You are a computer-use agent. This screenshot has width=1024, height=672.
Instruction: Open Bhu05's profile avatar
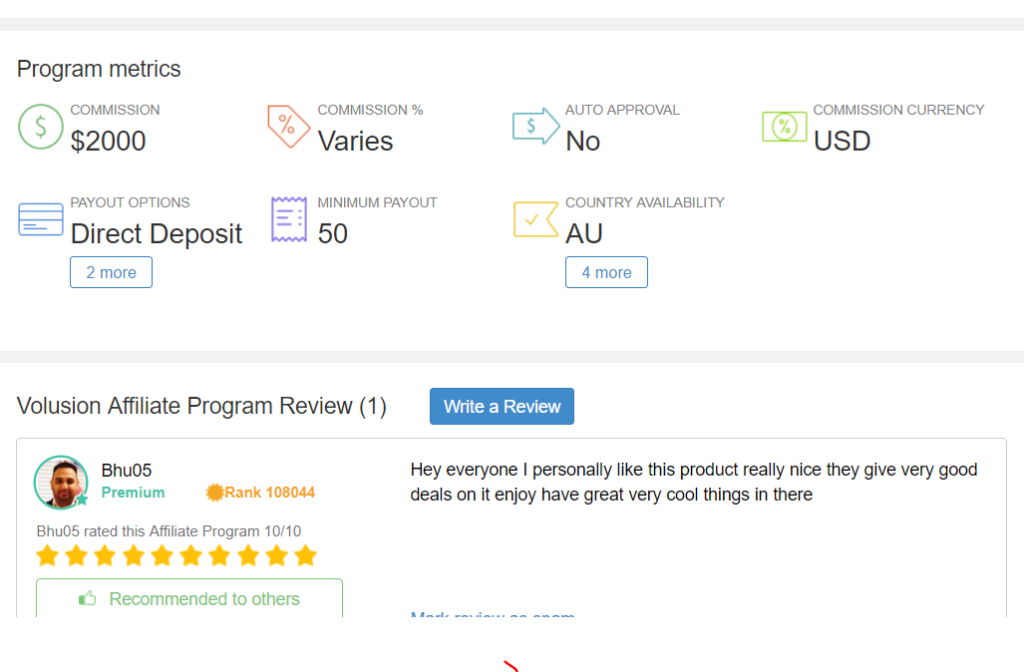61,483
